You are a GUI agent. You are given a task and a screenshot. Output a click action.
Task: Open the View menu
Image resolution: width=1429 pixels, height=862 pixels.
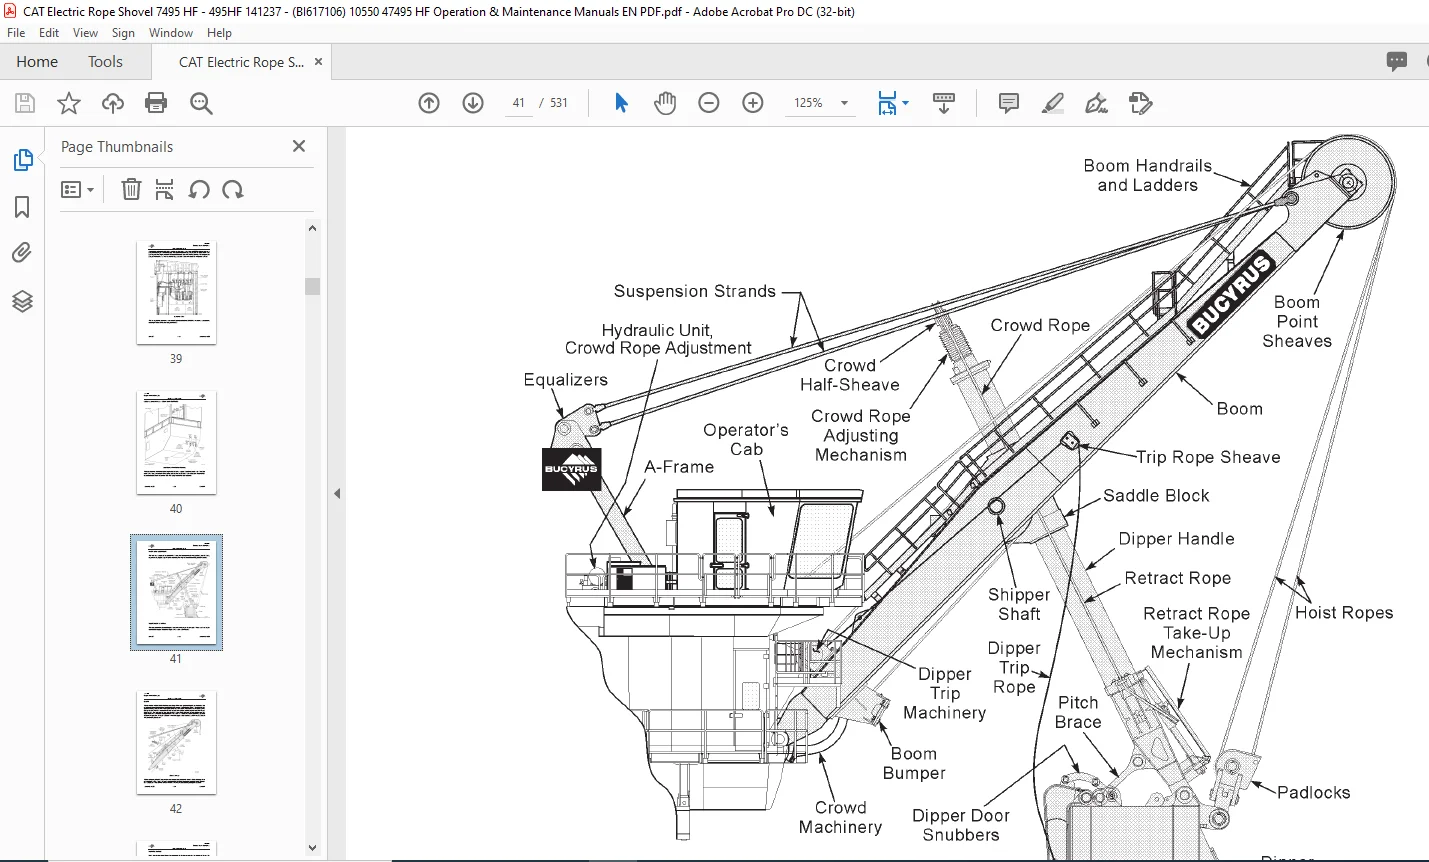[x=85, y=33]
